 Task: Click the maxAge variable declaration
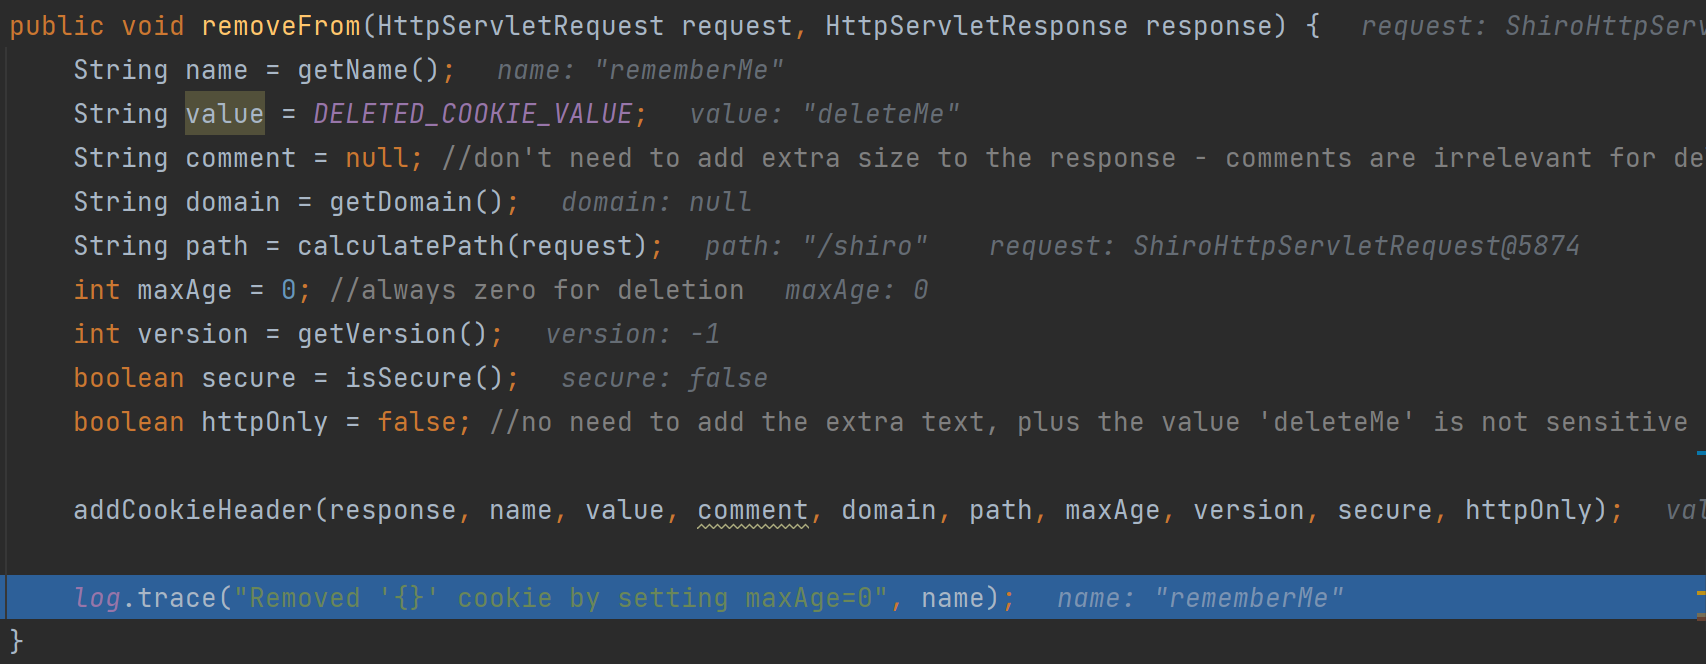pos(184,290)
